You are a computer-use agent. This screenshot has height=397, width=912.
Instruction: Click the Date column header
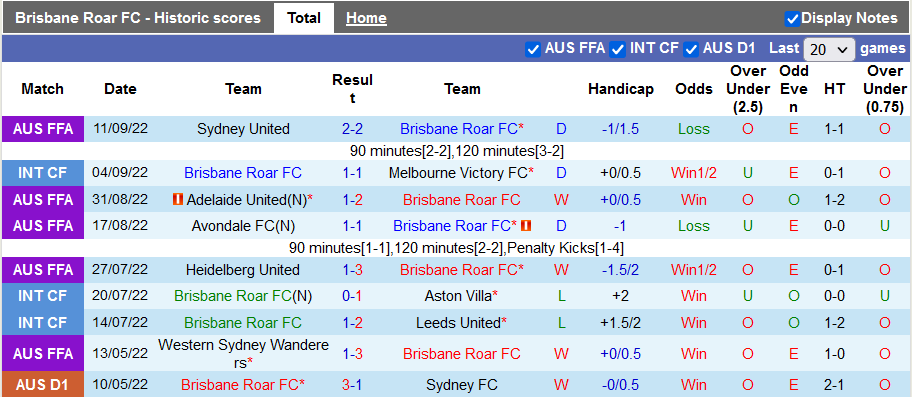(120, 89)
